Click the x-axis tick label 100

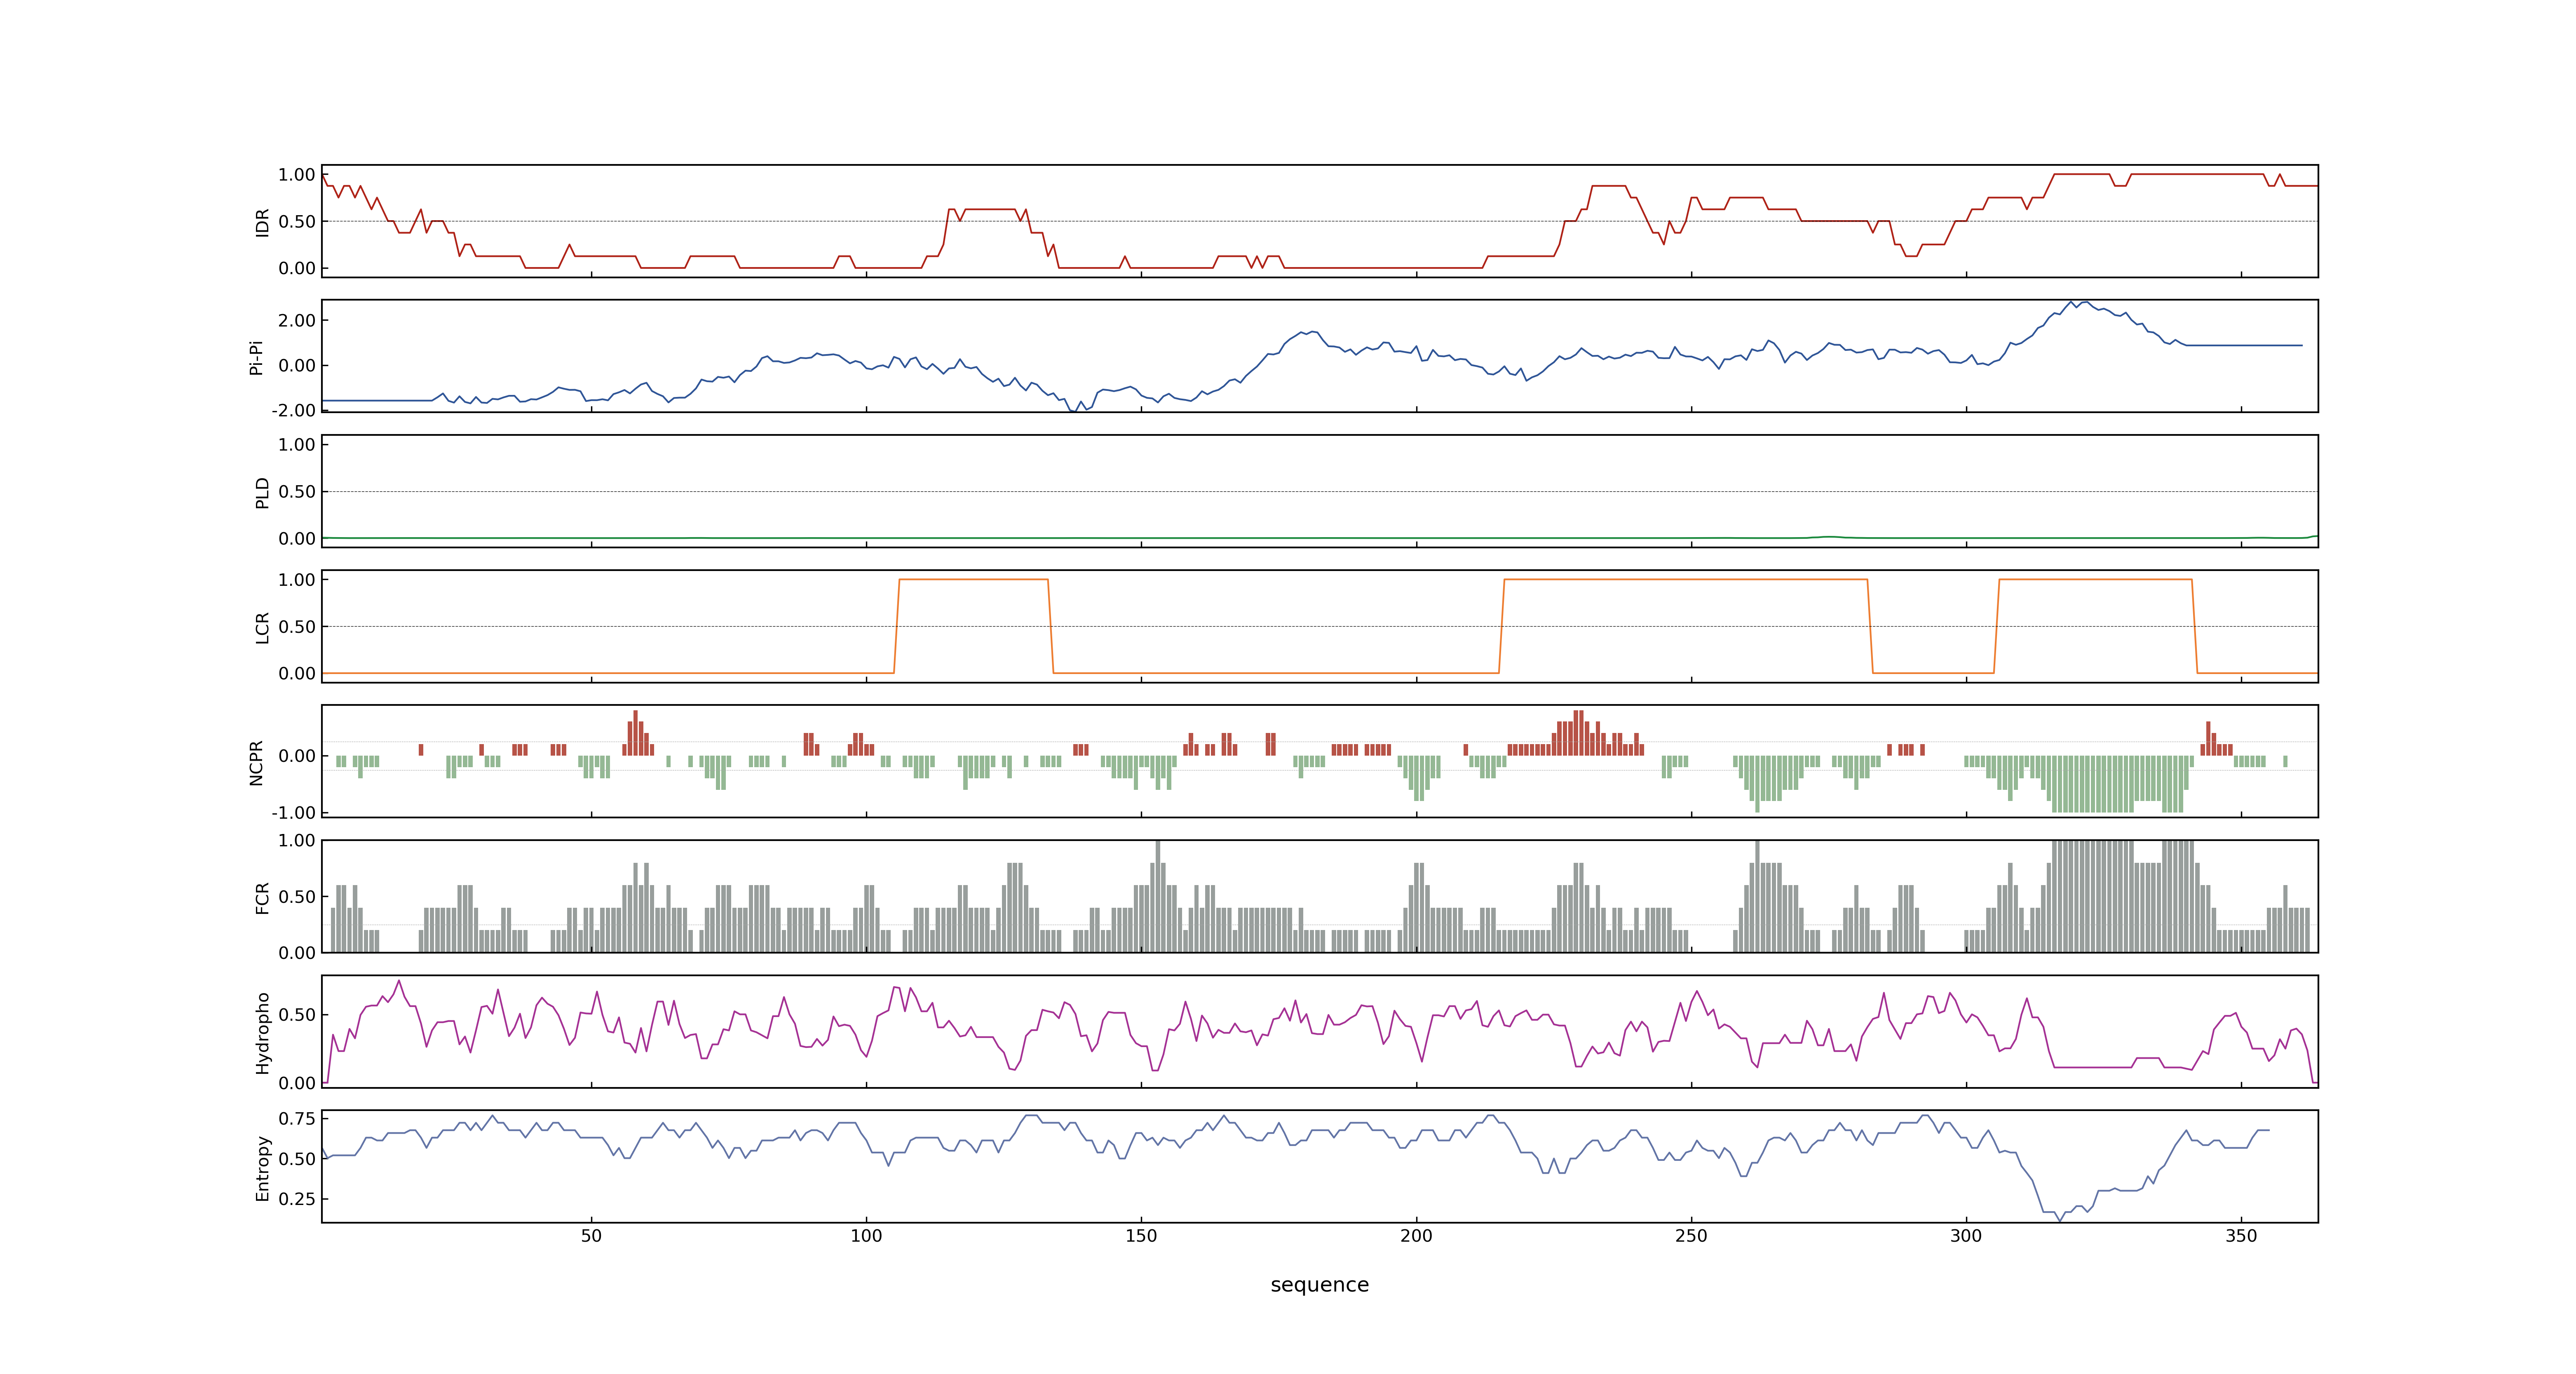[866, 1236]
